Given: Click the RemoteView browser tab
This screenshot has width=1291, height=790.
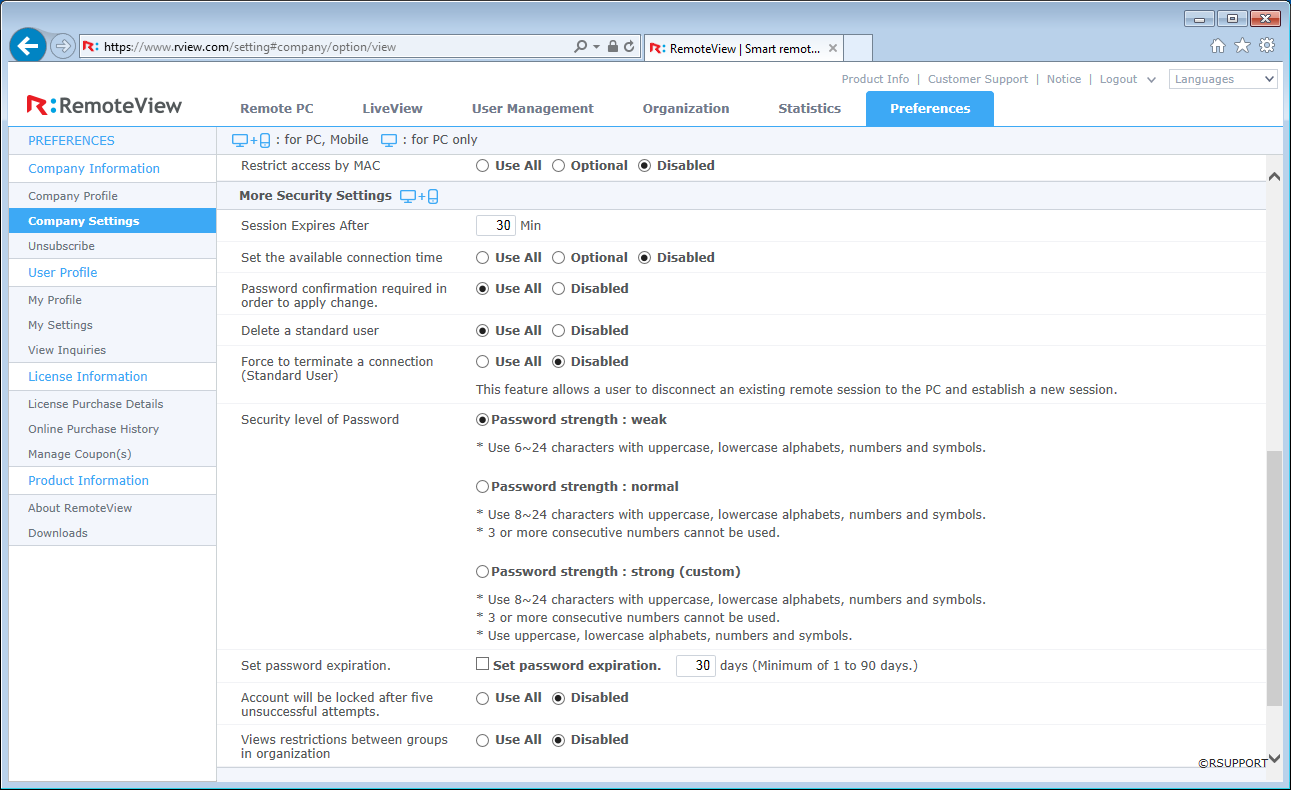Looking at the screenshot, I should pyautogui.click(x=744, y=48).
